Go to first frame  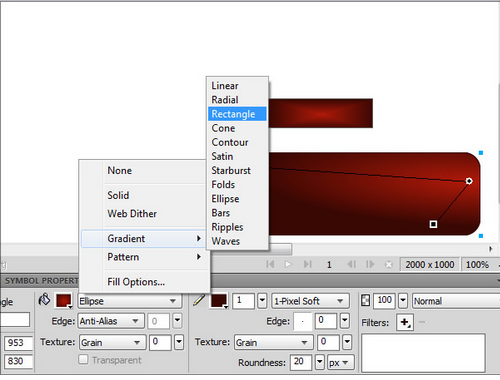270,264
